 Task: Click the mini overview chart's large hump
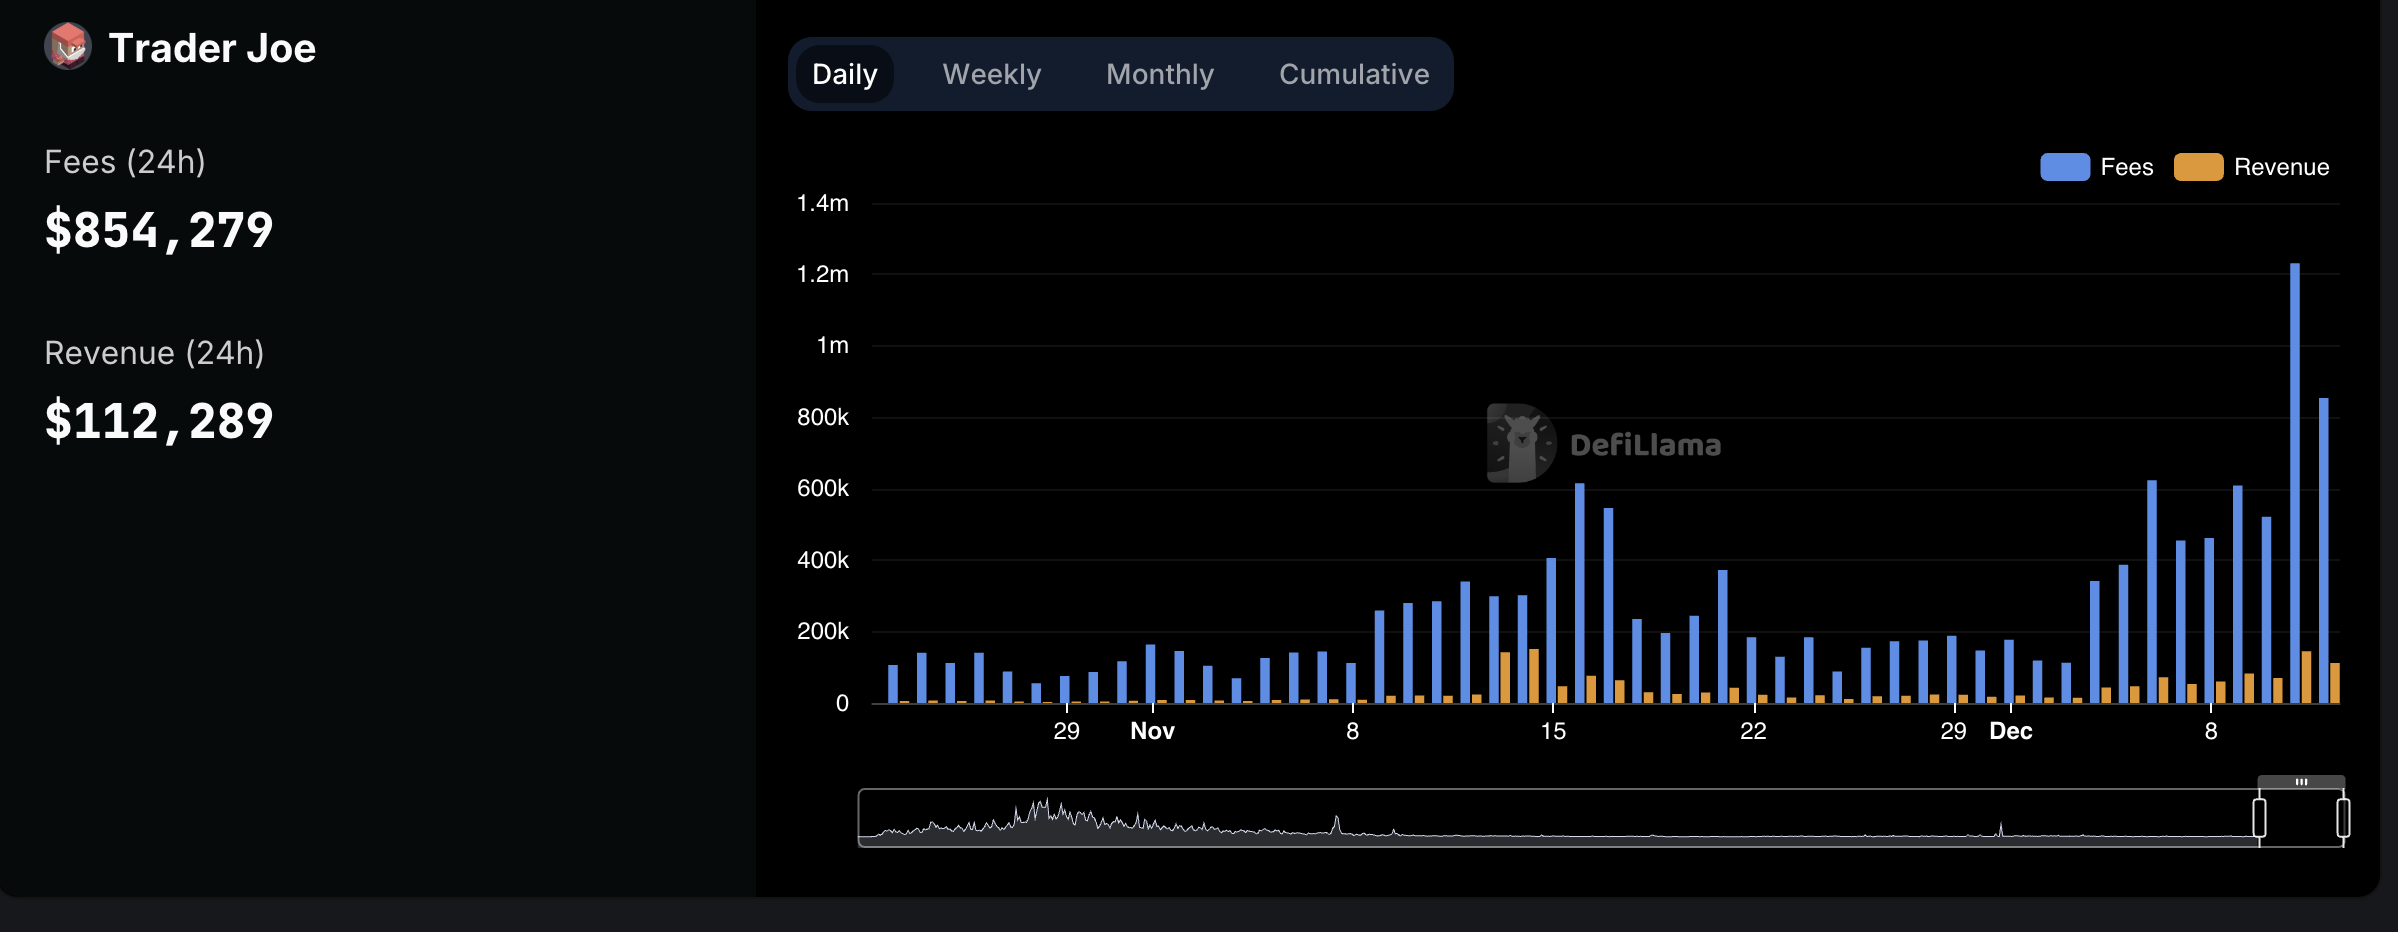coord(1045,817)
